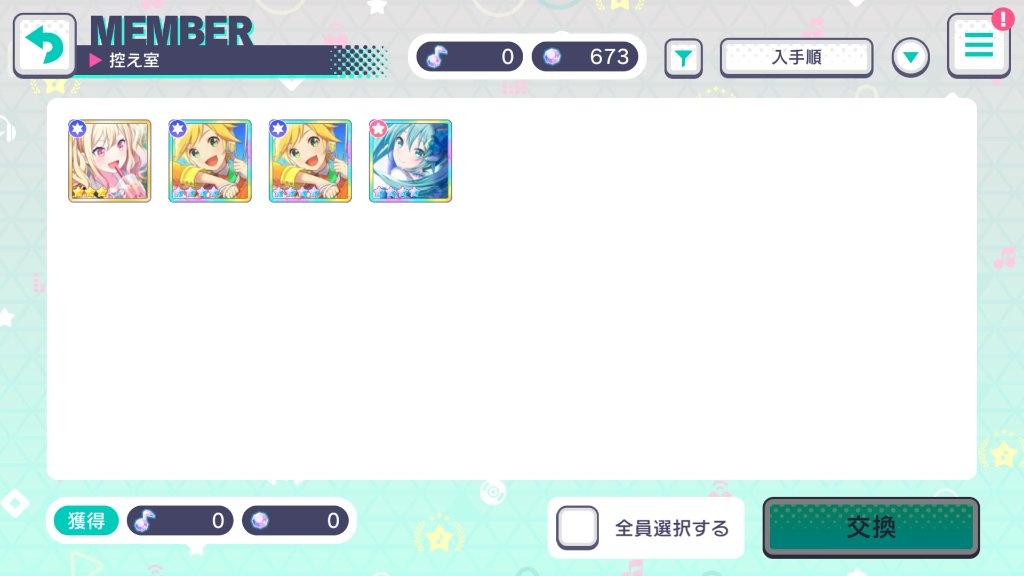The image size is (1024, 576).
Task: Tap the green back arrow button
Action: (x=44, y=45)
